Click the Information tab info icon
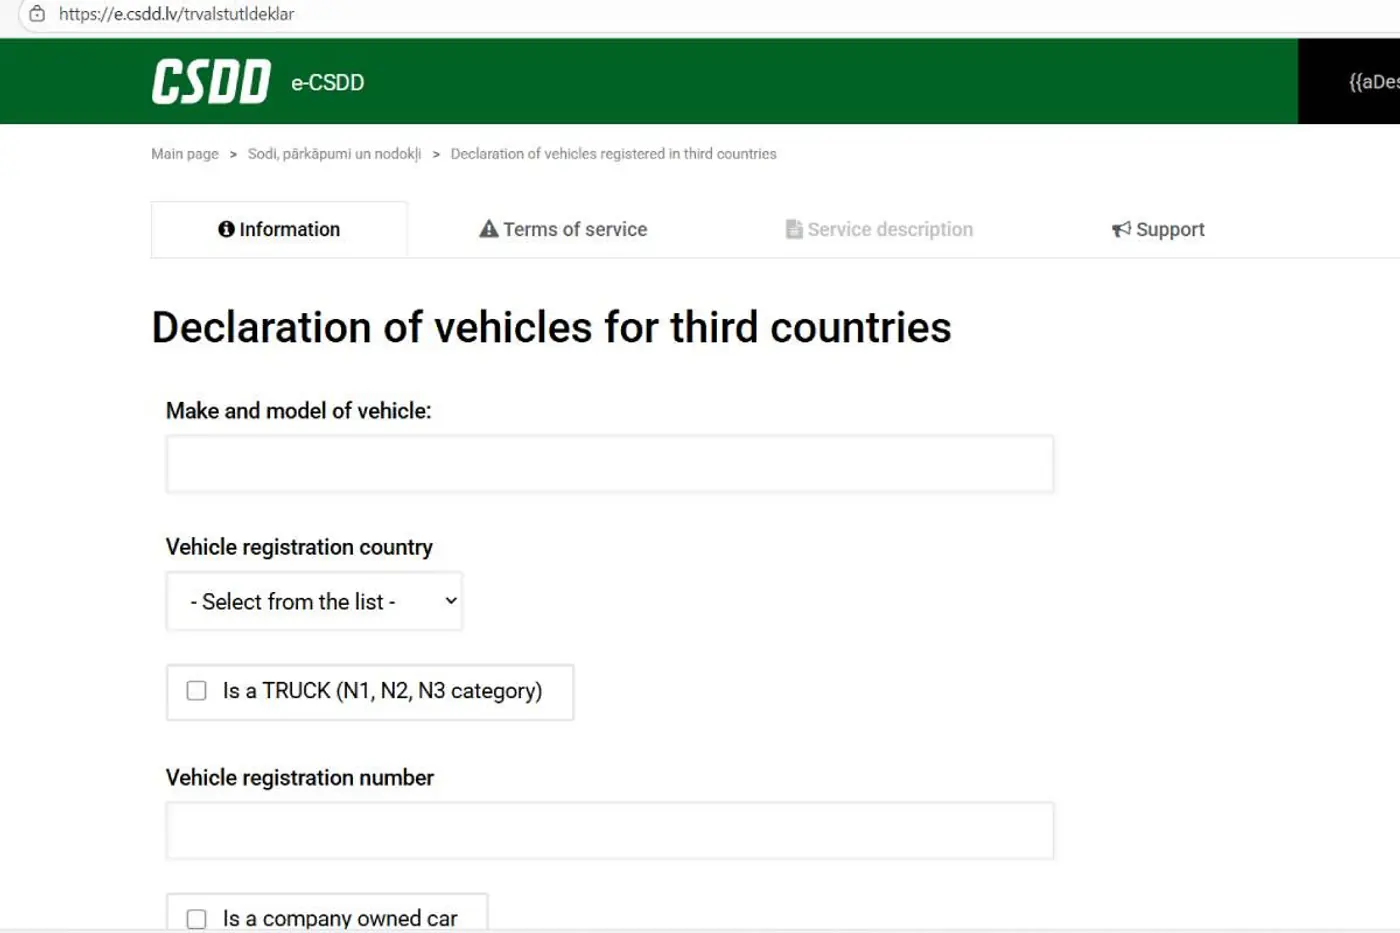Screen dimensions: 1400x933 click(x=226, y=229)
